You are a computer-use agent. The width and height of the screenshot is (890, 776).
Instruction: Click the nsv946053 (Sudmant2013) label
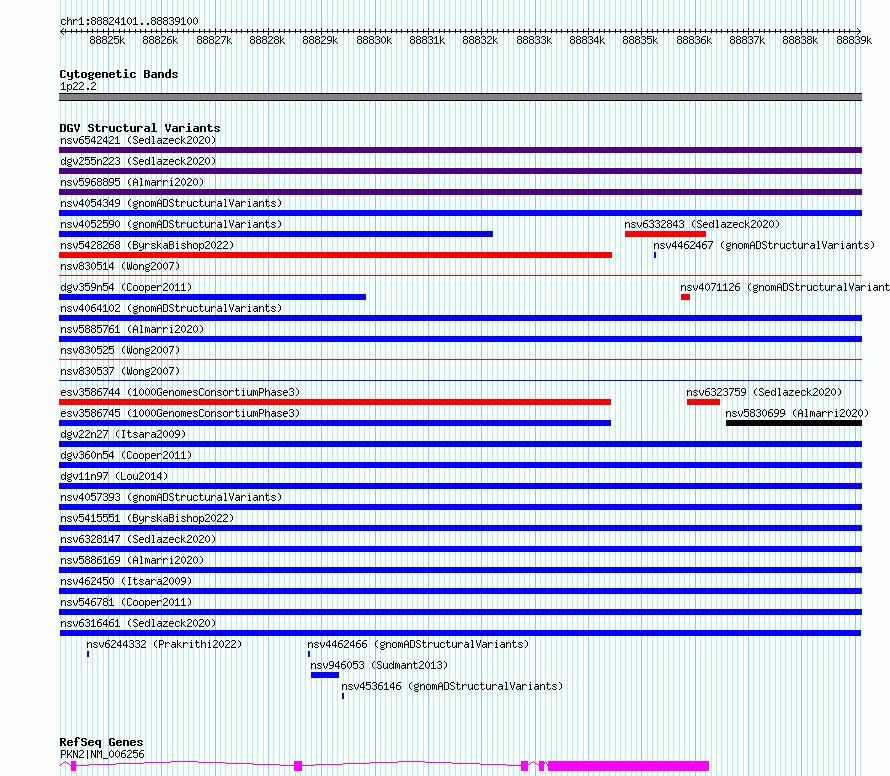(379, 665)
